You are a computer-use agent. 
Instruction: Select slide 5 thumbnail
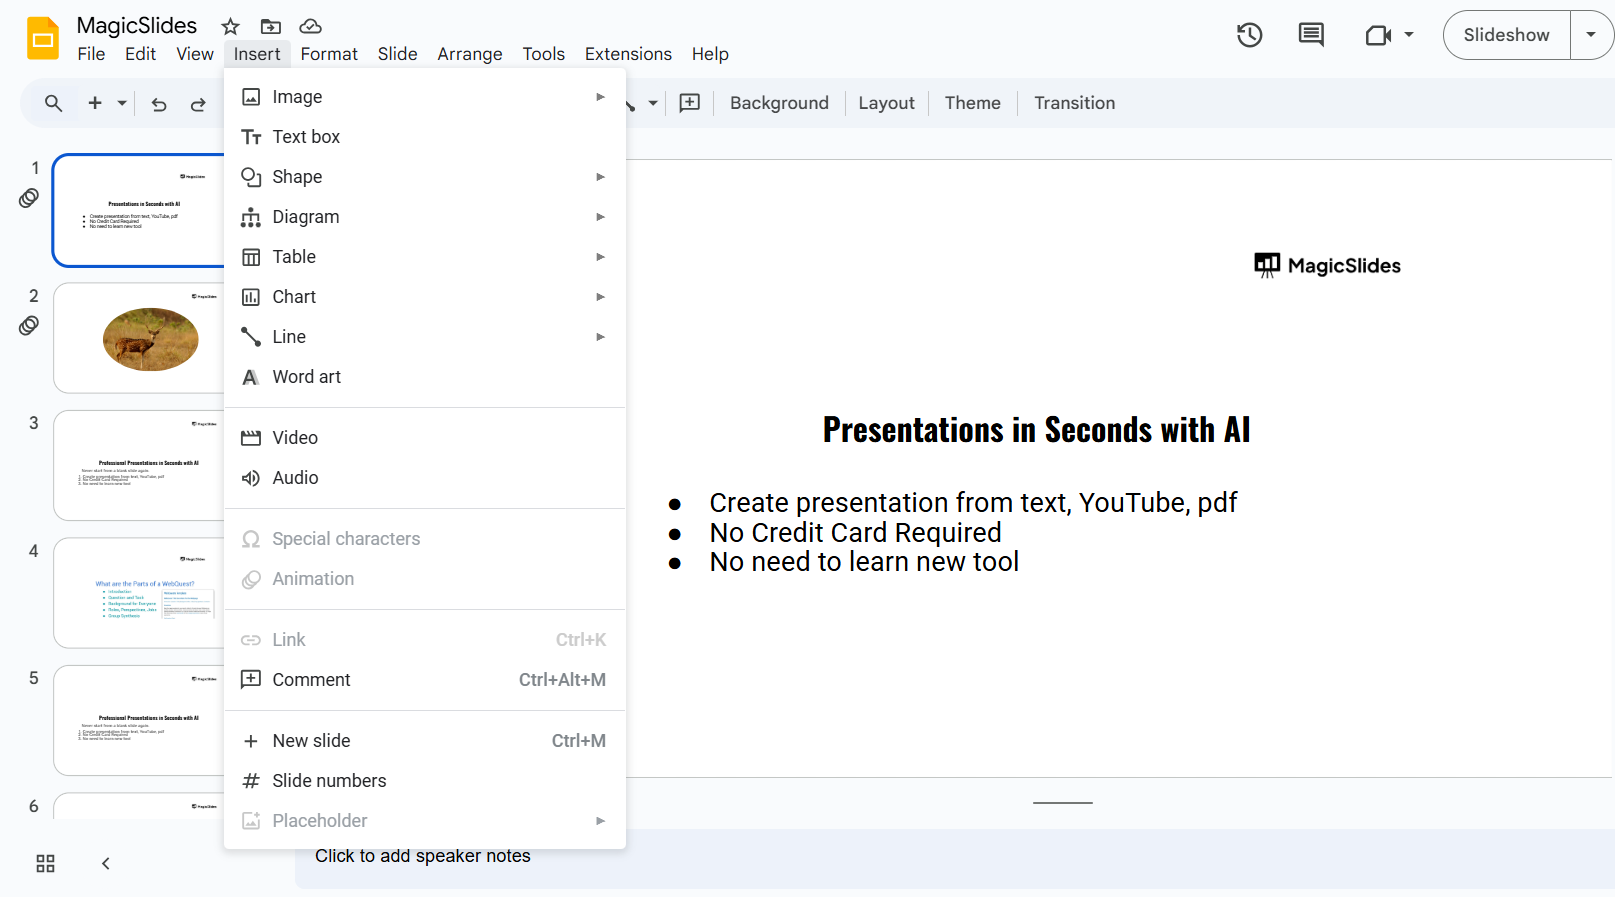pyautogui.click(x=139, y=720)
